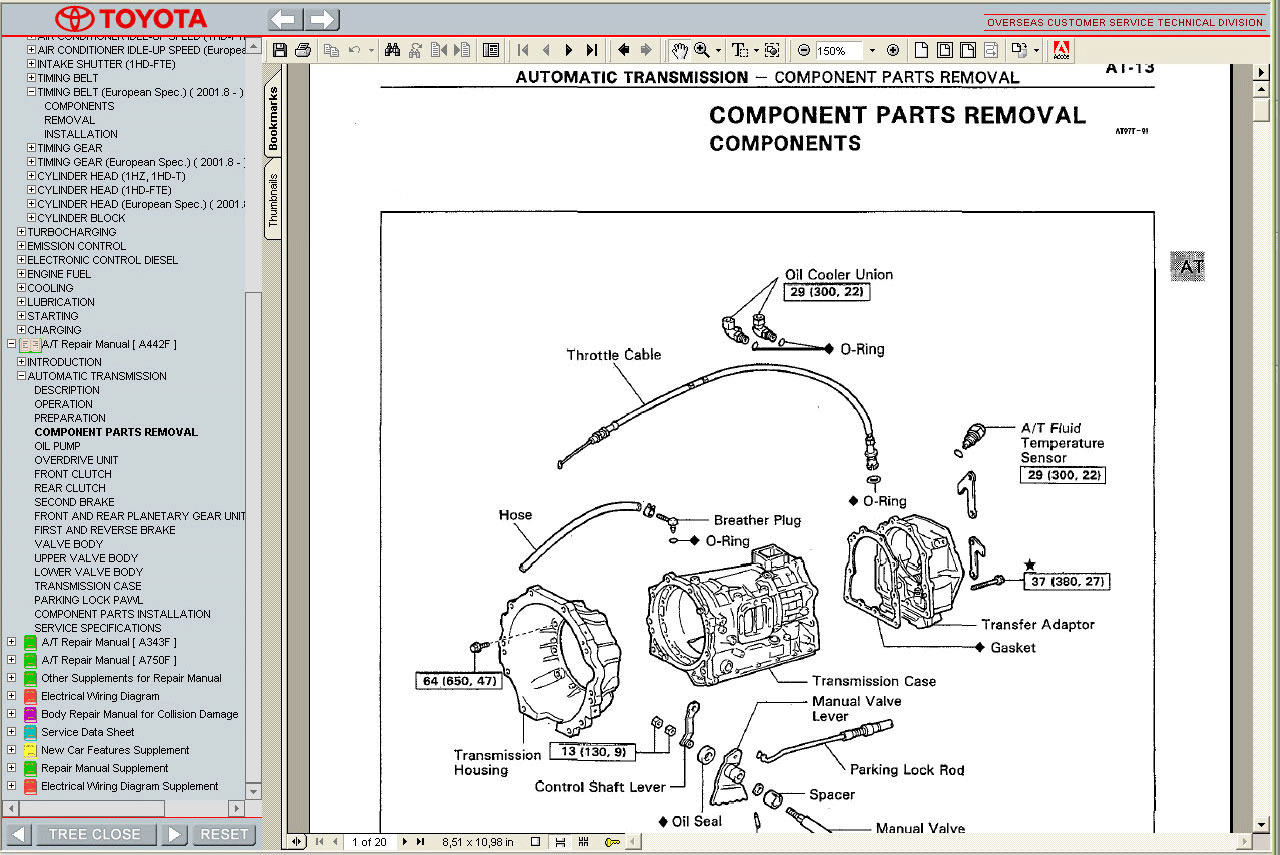Click the forward arrow in Toyota header
Image resolution: width=1280 pixels, height=855 pixels.
coord(322,19)
